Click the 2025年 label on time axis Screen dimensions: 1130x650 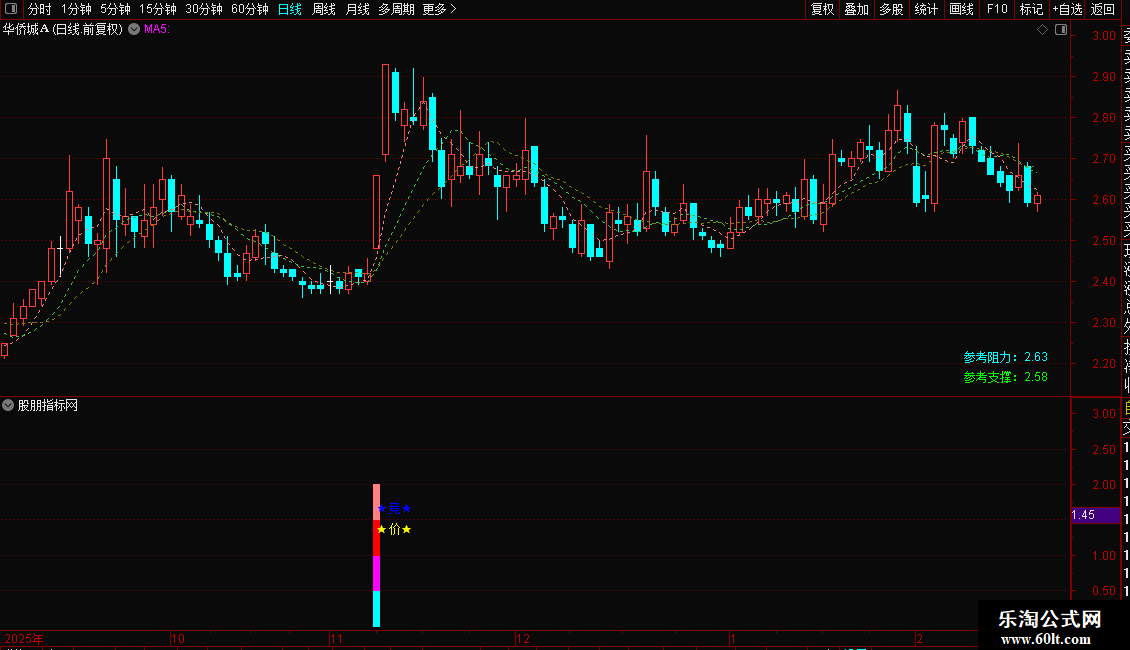point(24,639)
